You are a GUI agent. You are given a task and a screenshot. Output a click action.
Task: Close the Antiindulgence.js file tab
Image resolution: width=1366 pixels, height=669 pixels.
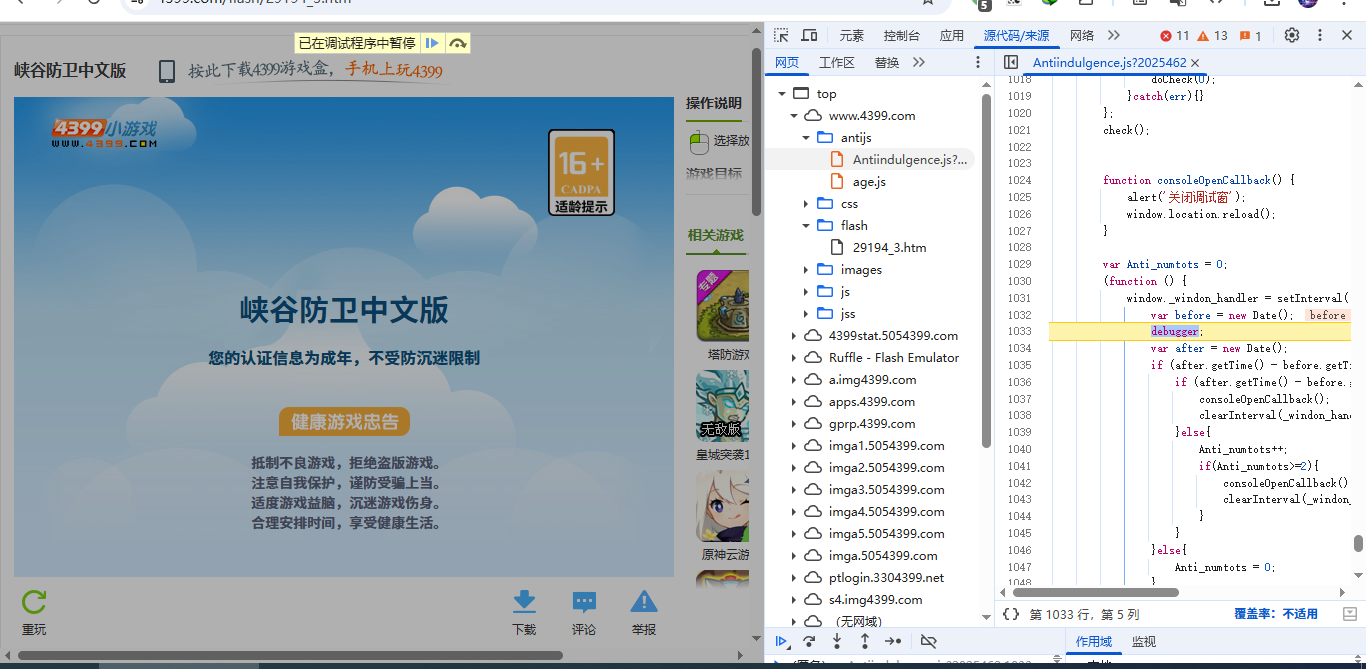[x=1195, y=62]
